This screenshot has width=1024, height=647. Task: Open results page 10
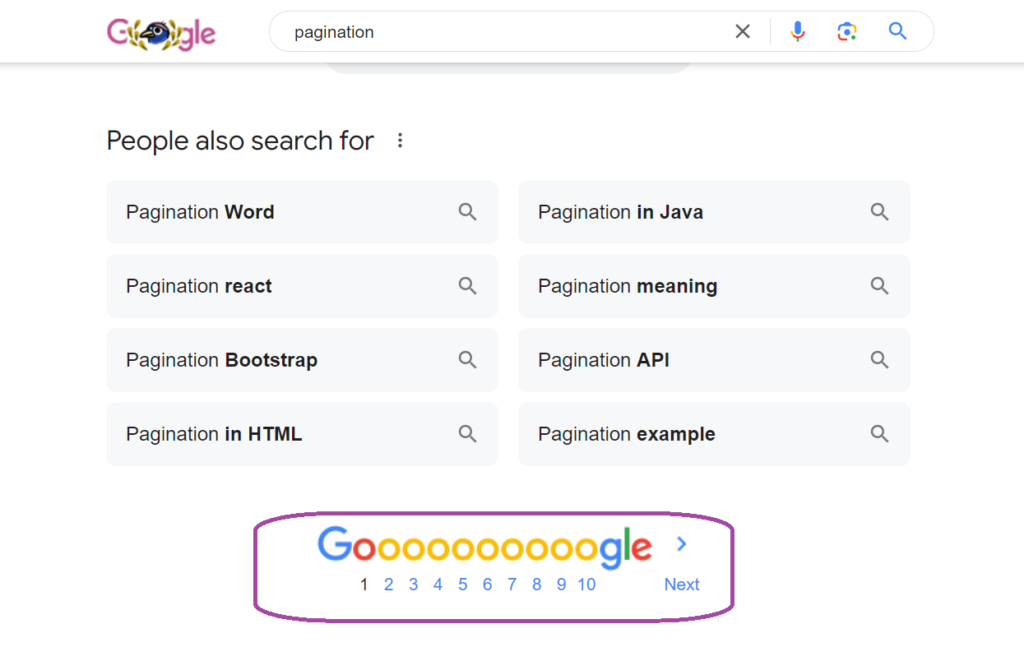coord(586,584)
